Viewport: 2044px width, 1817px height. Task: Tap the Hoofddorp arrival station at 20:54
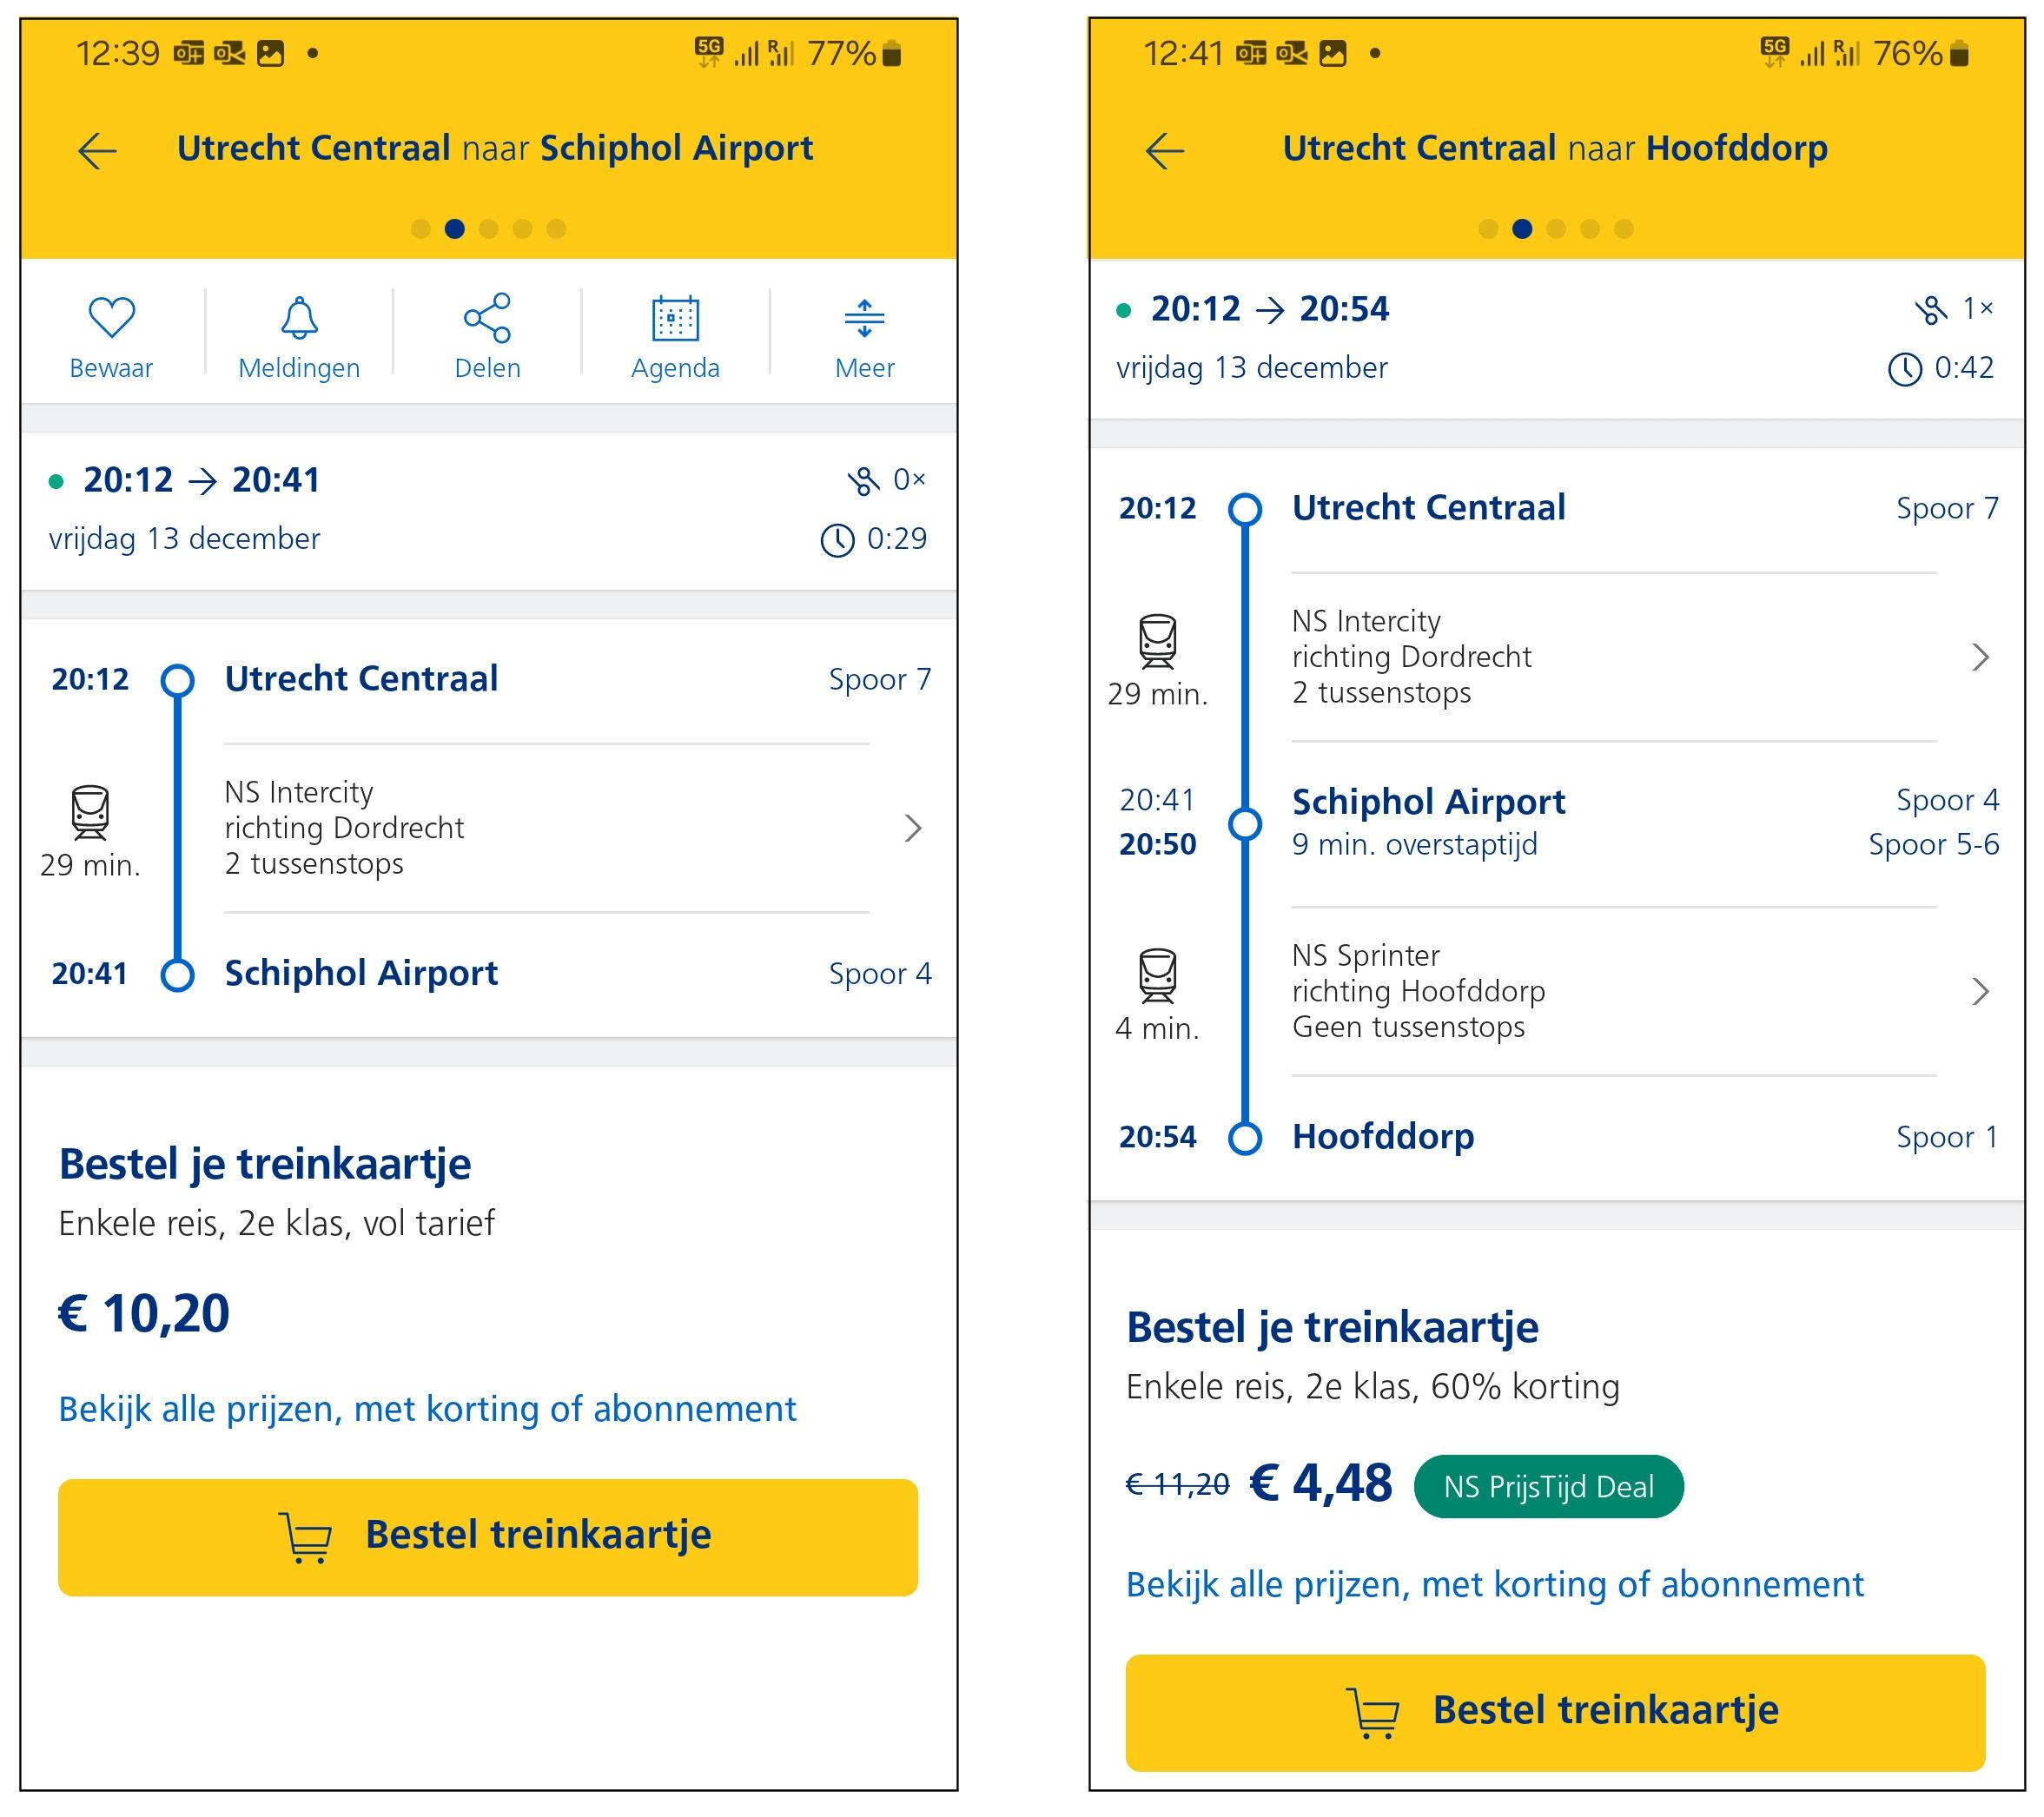click(1383, 1137)
